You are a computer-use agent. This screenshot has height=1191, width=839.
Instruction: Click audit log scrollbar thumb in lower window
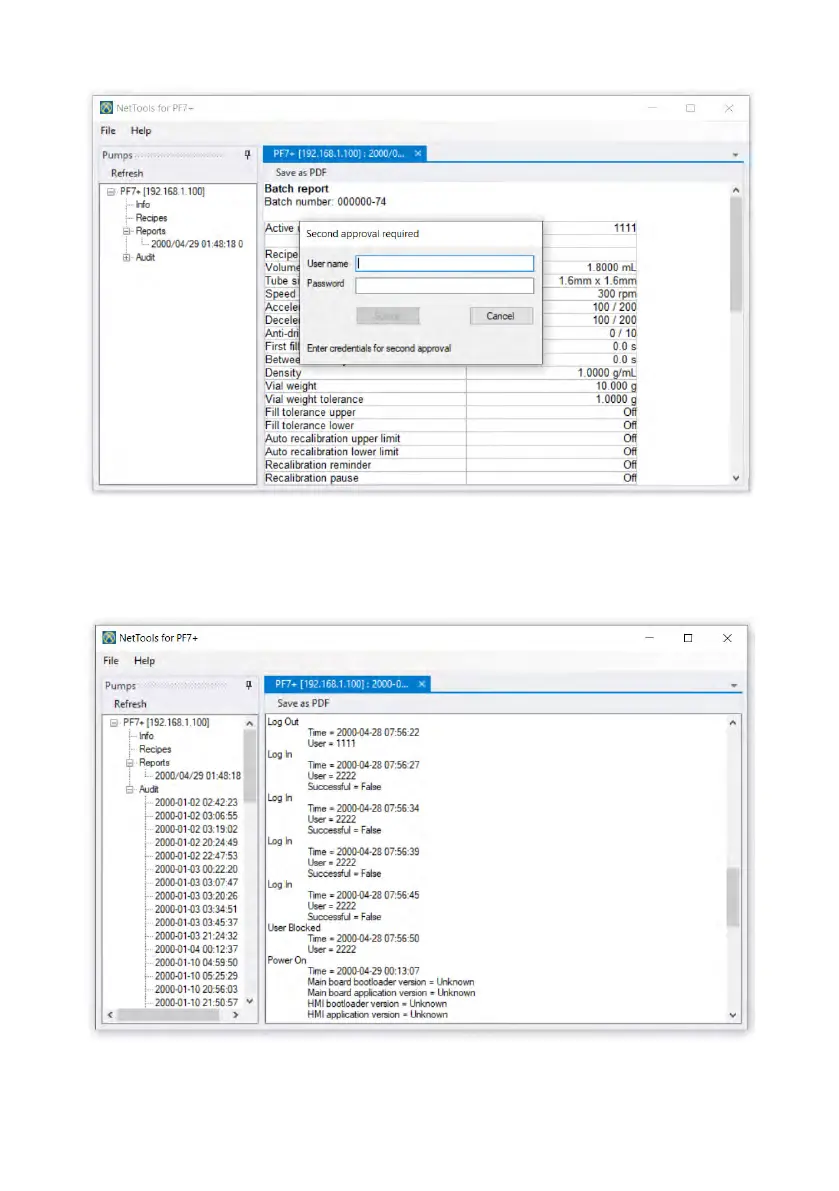point(733,897)
